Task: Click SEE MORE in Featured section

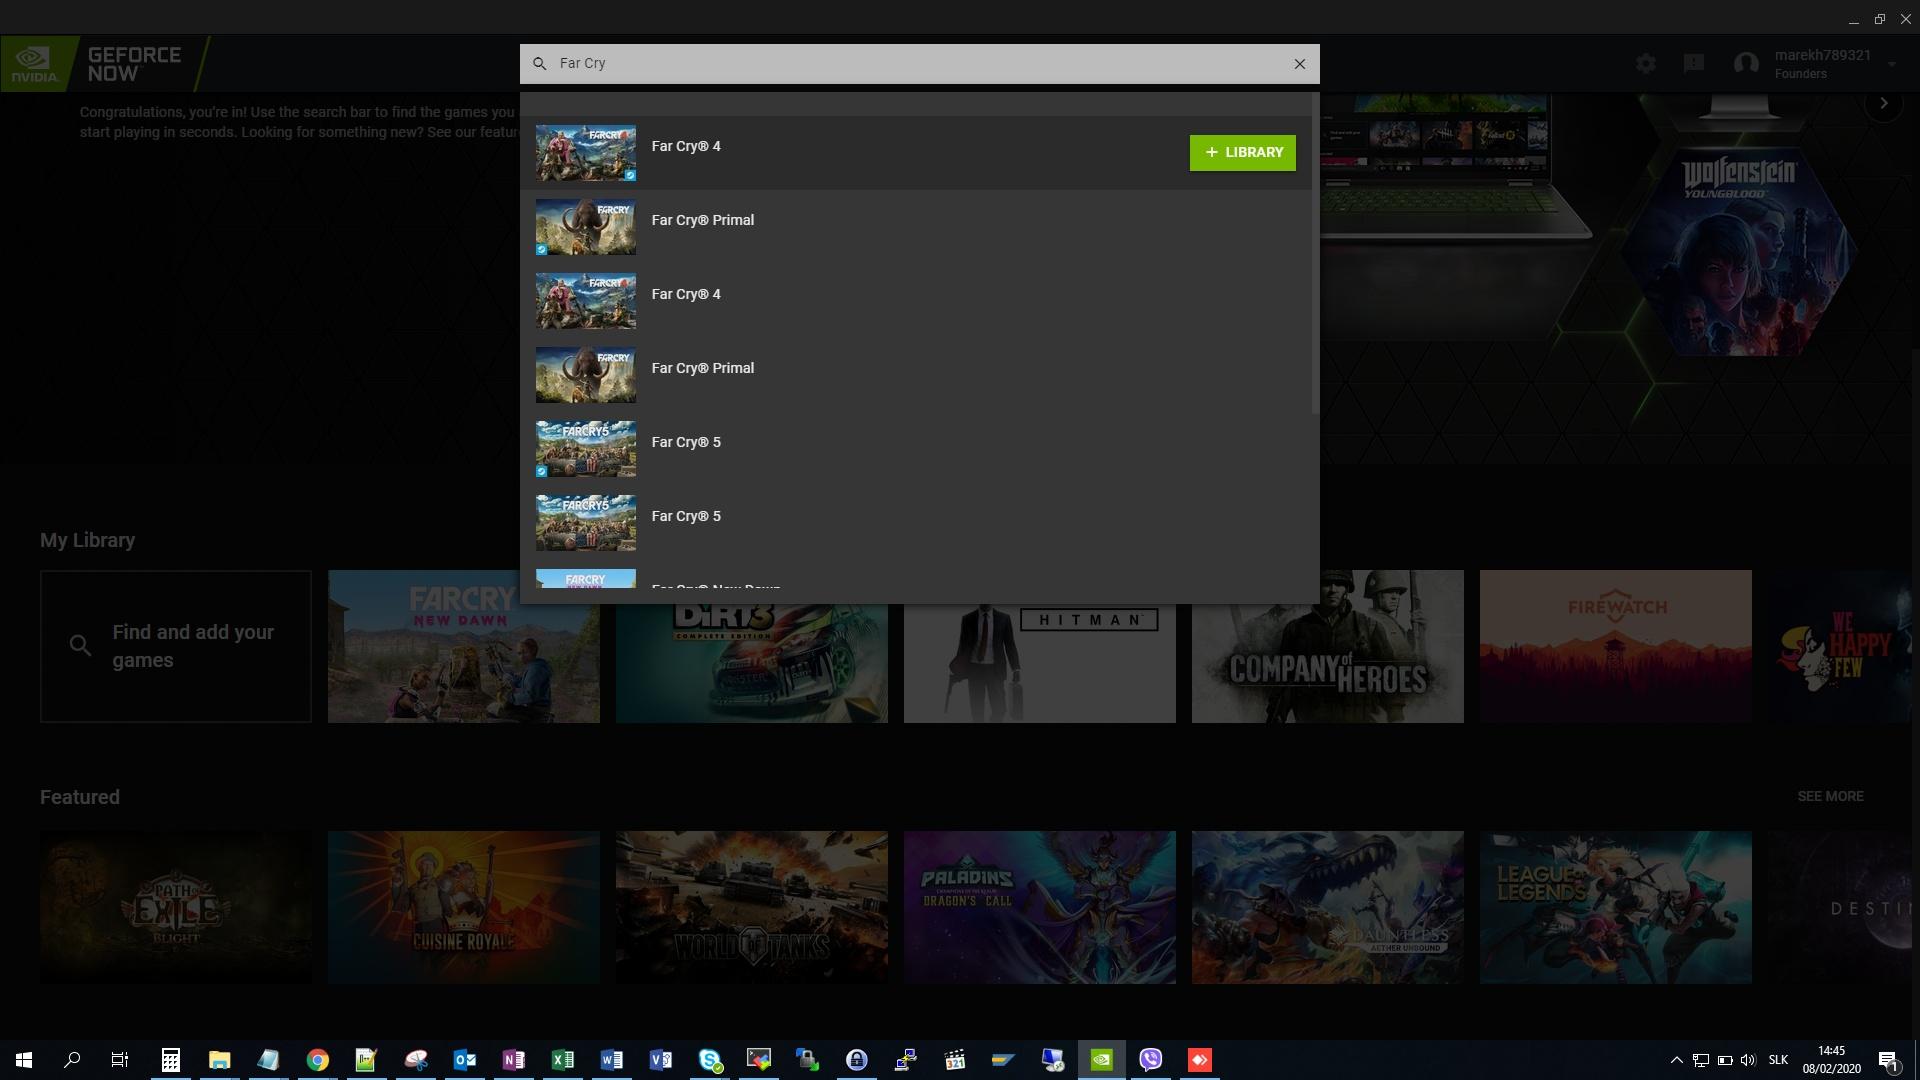Action: pyautogui.click(x=1830, y=796)
